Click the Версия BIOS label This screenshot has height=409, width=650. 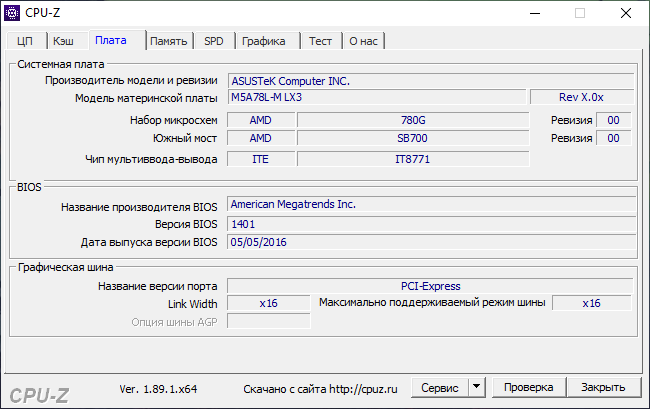186,224
